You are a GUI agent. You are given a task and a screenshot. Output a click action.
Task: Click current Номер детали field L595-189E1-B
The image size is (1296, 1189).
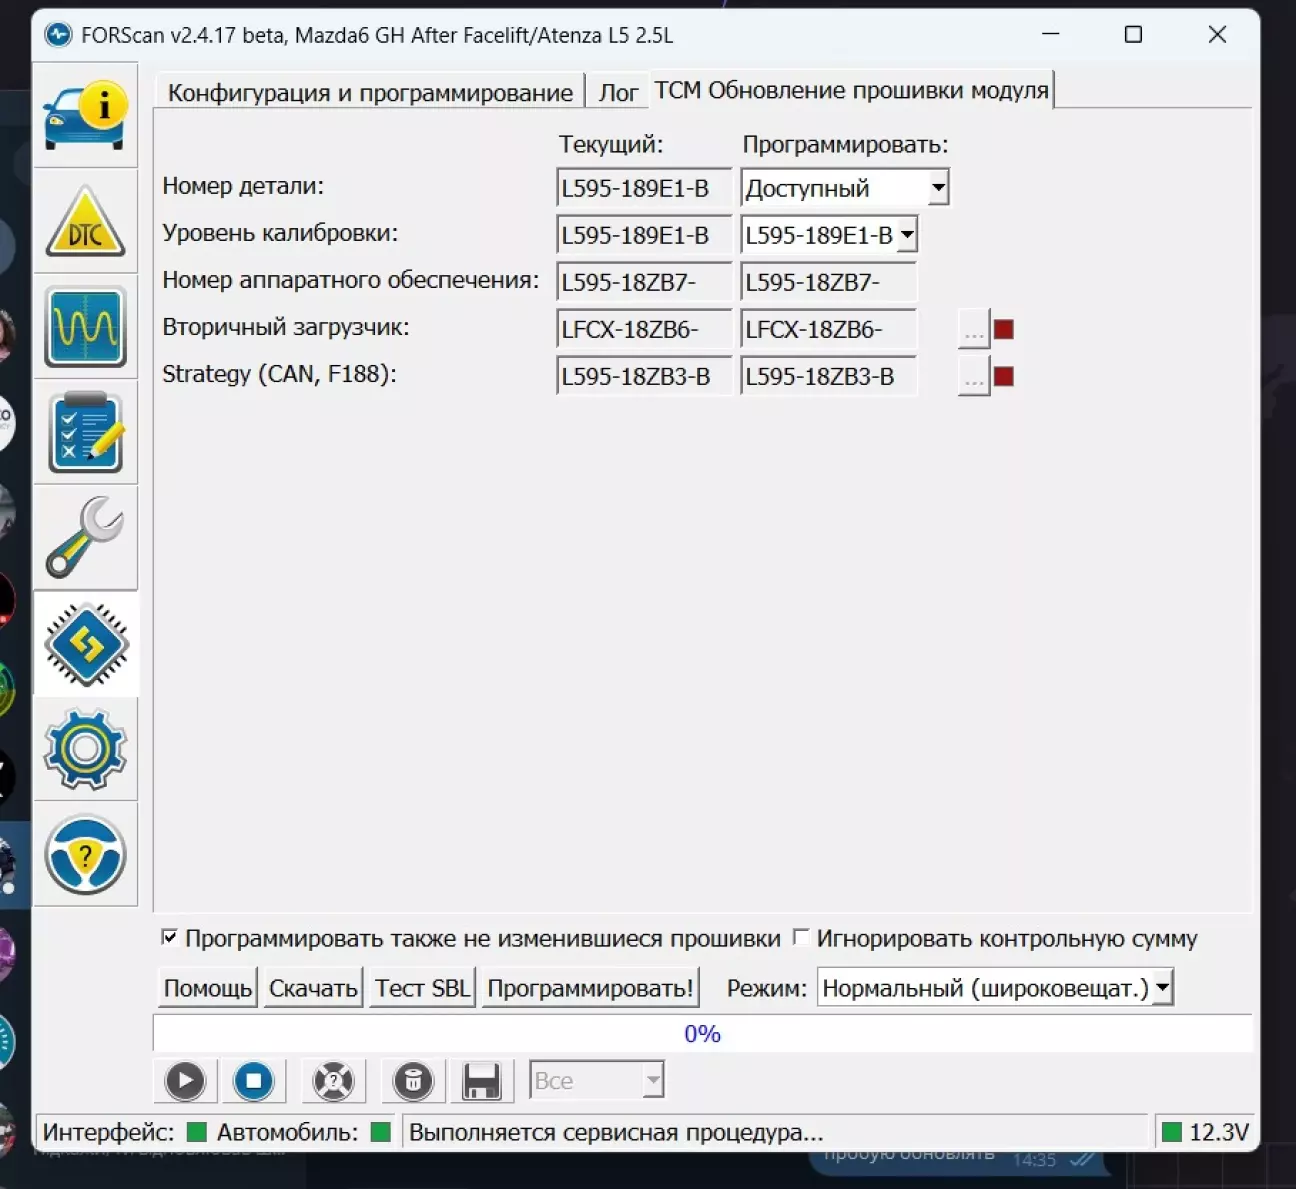point(644,188)
